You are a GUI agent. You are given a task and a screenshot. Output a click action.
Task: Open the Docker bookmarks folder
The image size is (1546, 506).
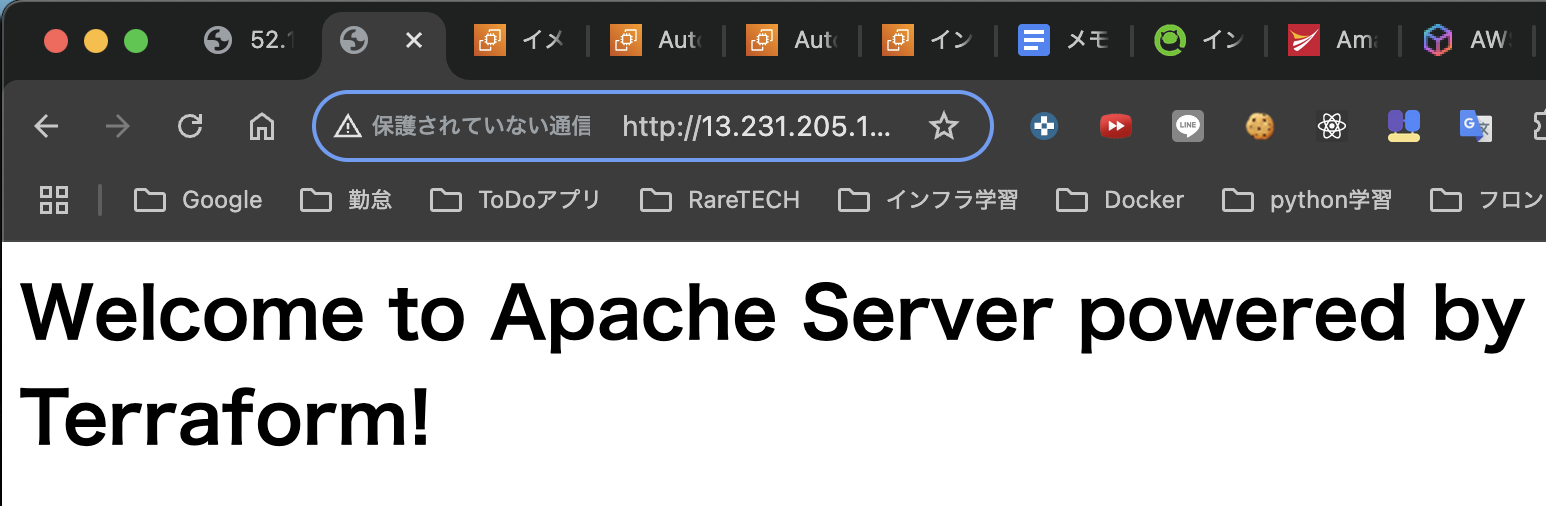click(x=1120, y=200)
